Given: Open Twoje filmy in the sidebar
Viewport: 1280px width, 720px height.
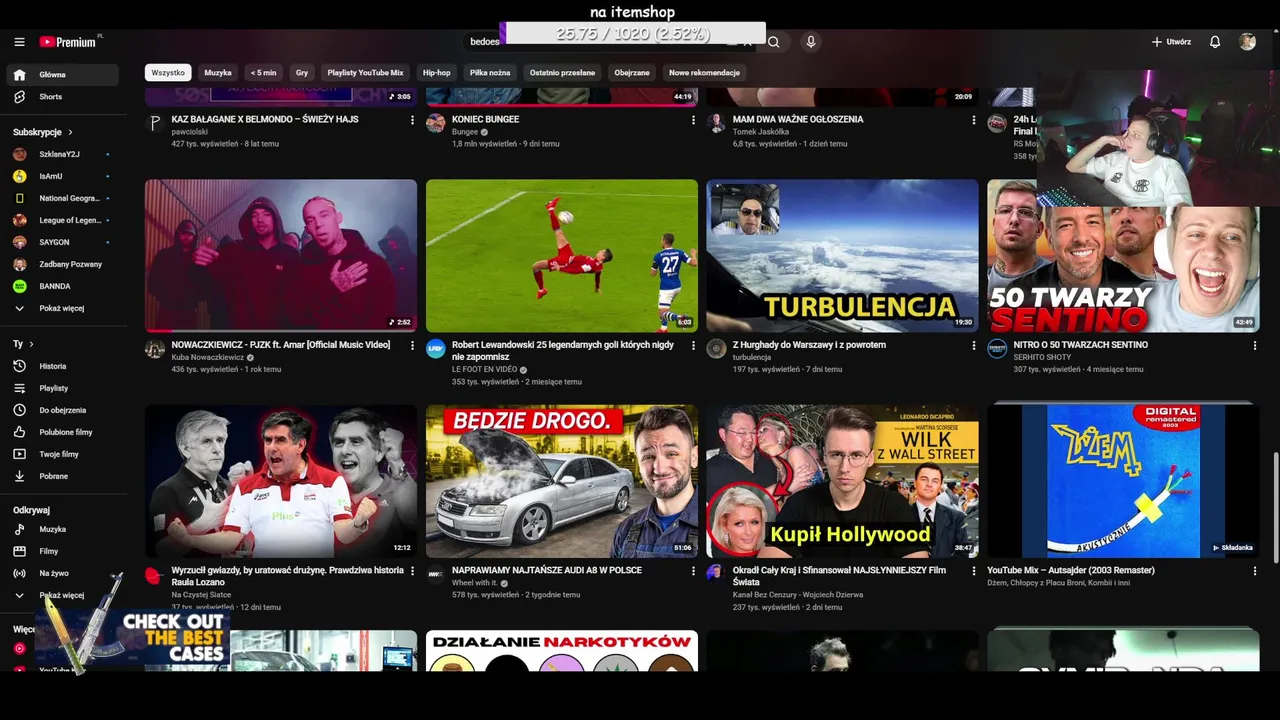Looking at the screenshot, I should (x=62, y=454).
